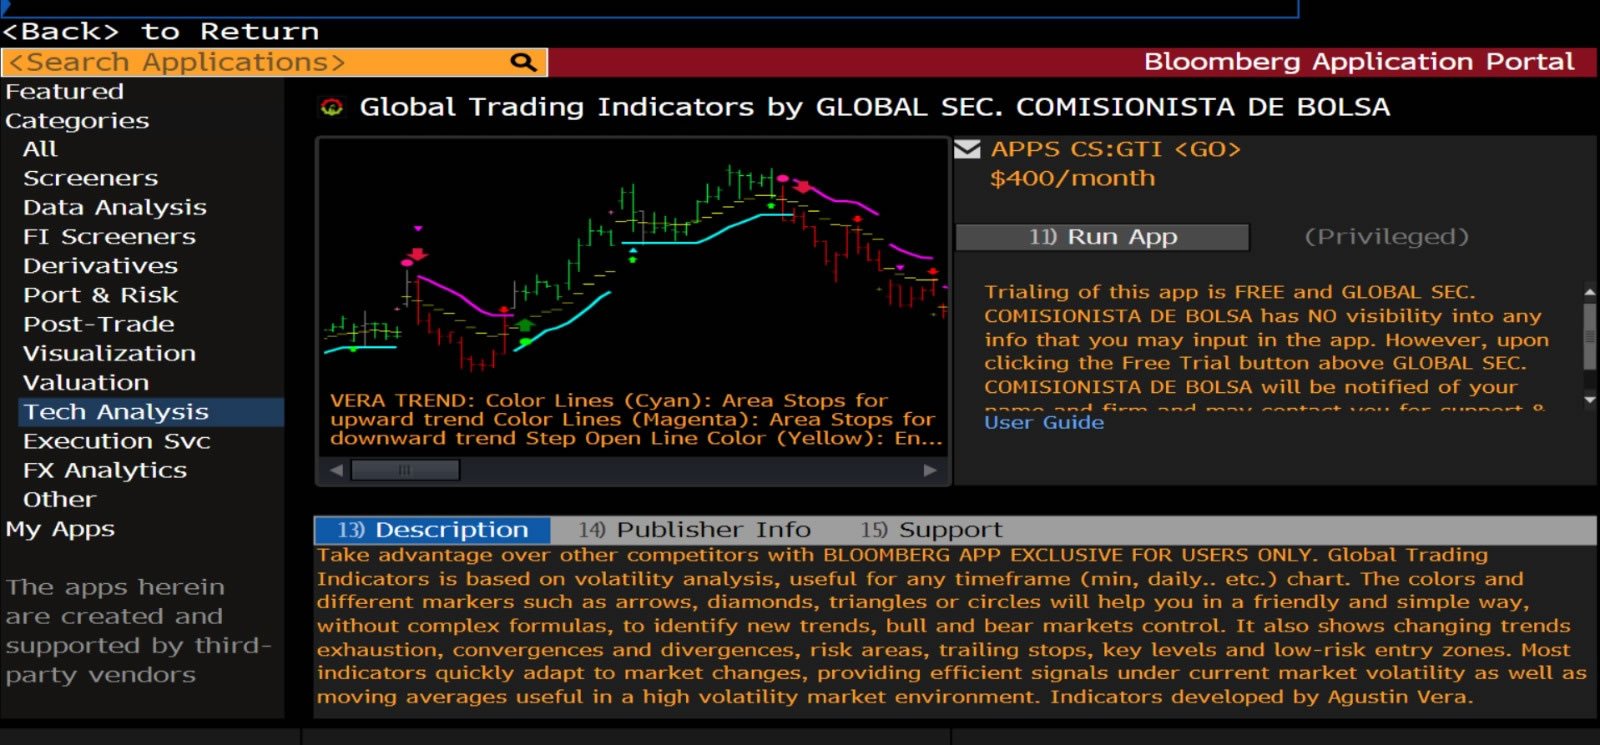Click the screenshot carousel right arrow
This screenshot has height=745, width=1600.
pyautogui.click(x=930, y=470)
